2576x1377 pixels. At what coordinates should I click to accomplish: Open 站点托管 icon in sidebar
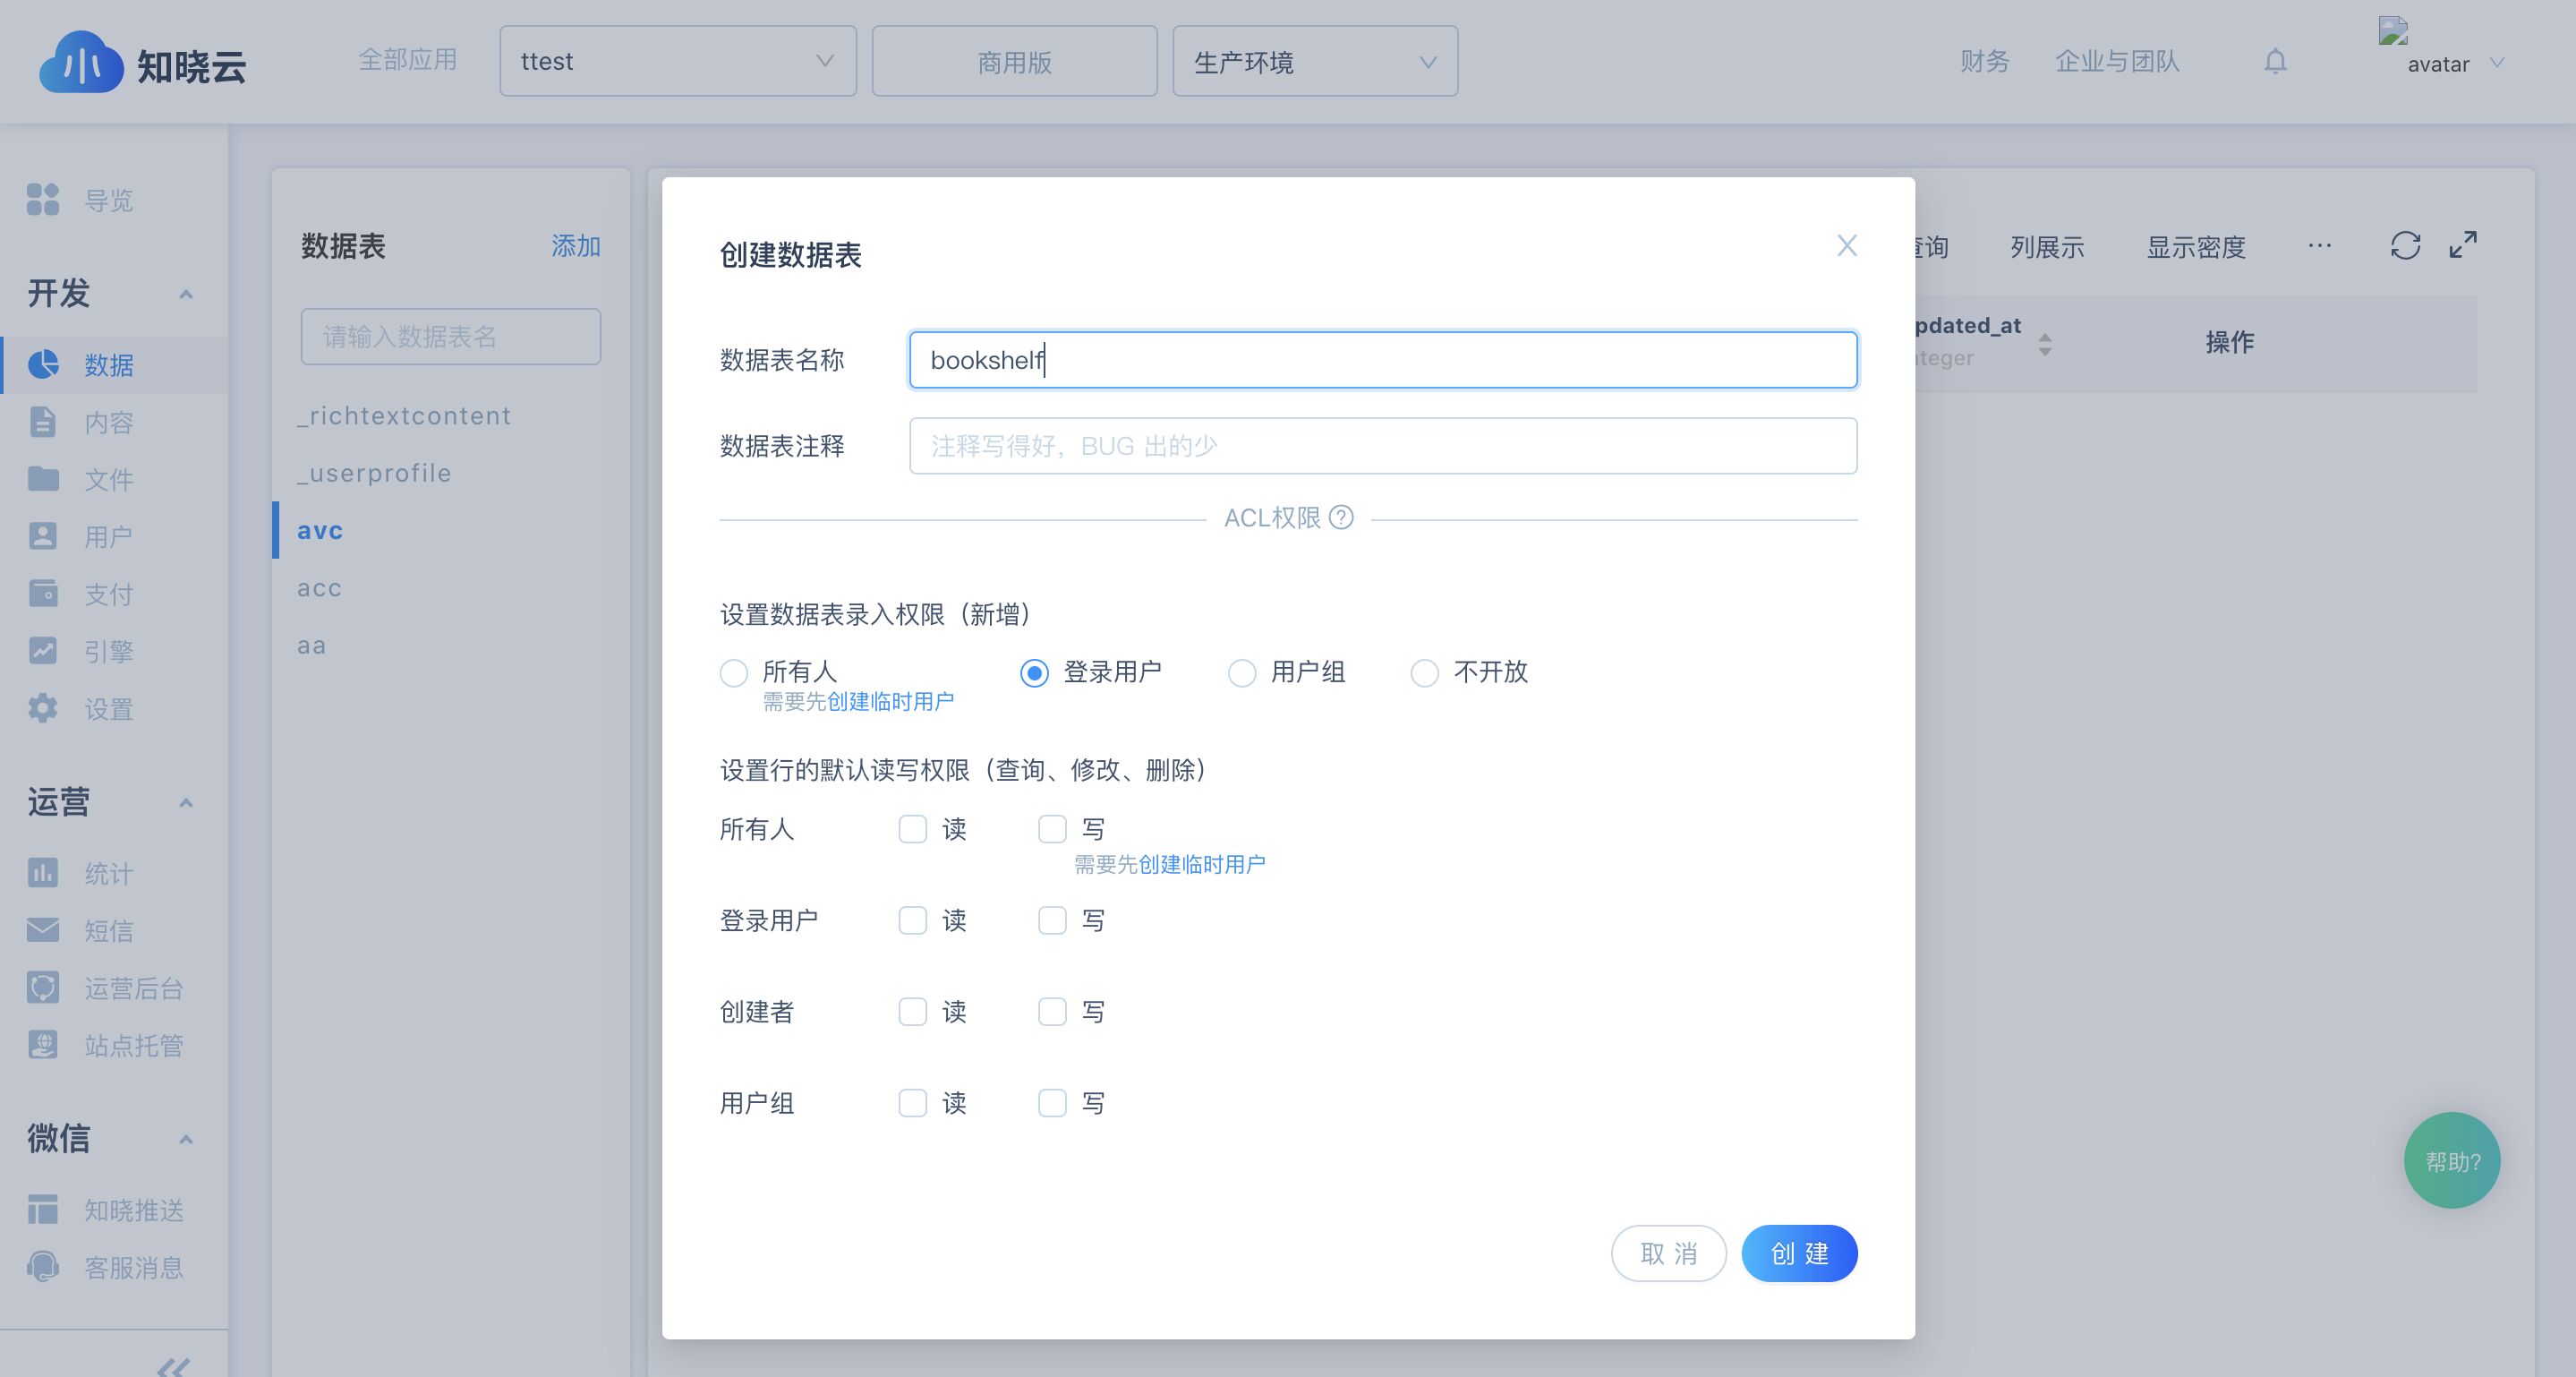click(x=43, y=1044)
